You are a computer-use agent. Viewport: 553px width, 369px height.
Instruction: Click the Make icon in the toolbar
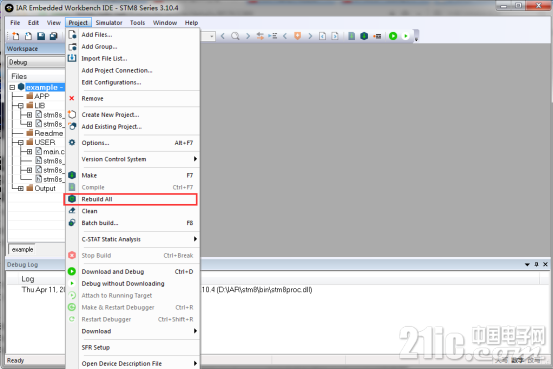(364, 36)
